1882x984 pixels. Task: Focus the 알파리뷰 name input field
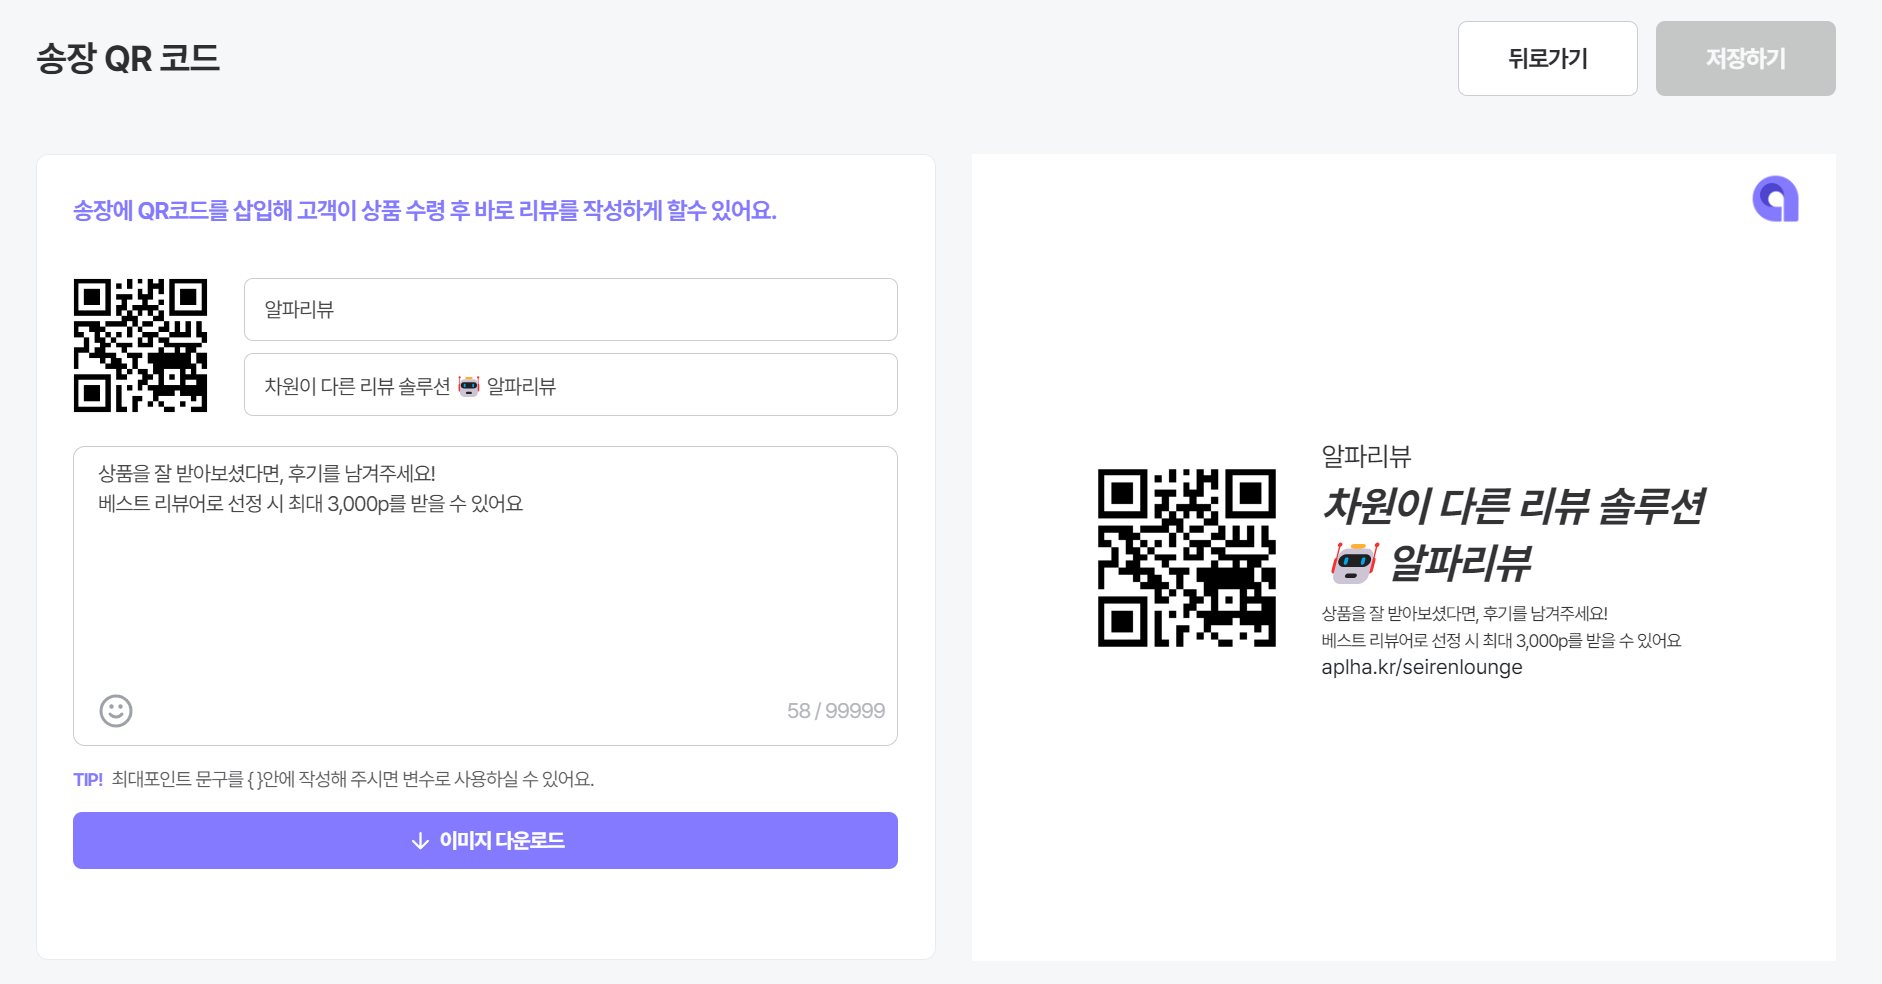click(571, 310)
